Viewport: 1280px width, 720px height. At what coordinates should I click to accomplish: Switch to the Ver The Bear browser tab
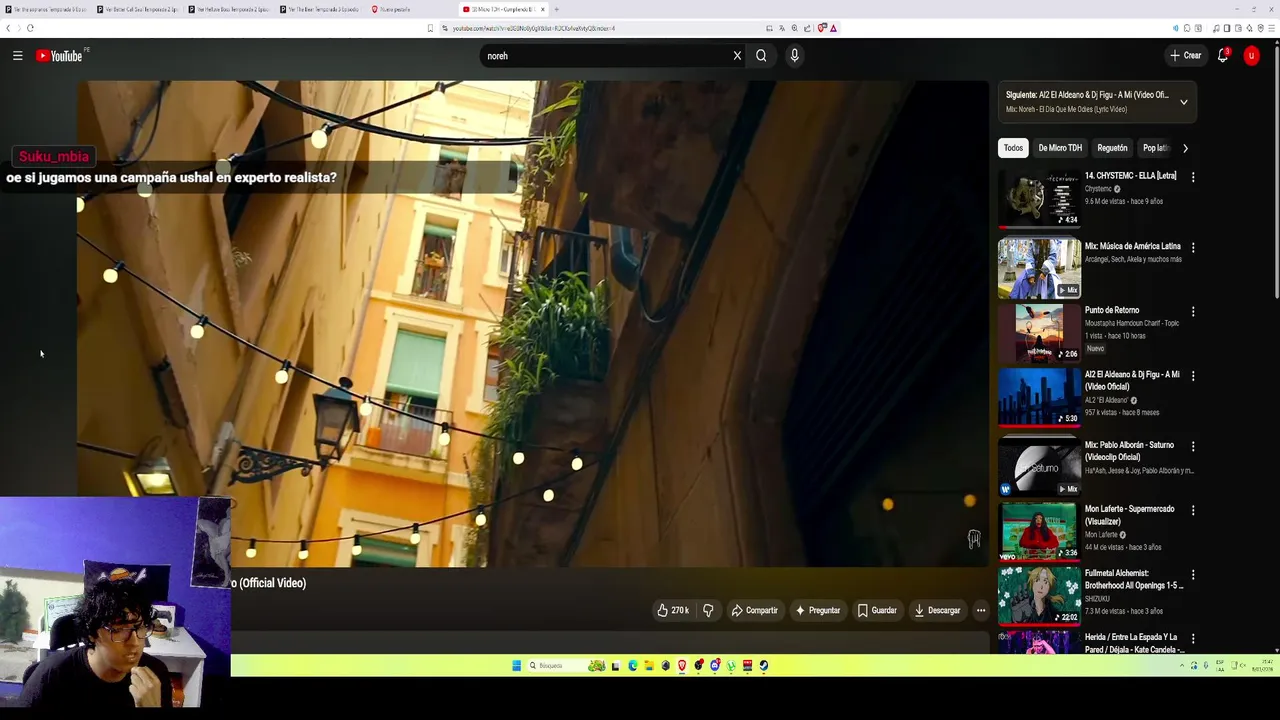tap(317, 9)
